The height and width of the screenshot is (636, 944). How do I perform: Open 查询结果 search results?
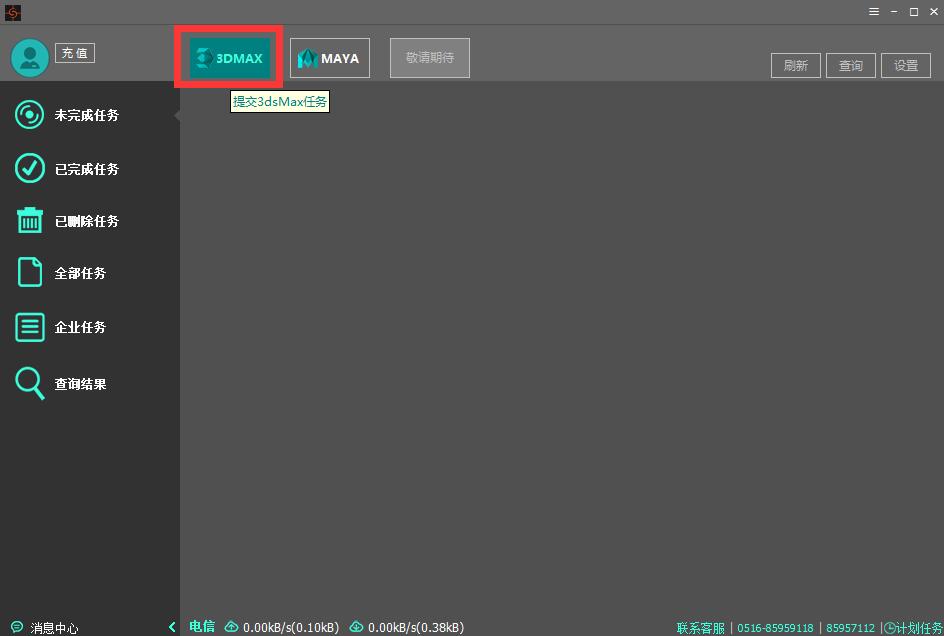80,384
